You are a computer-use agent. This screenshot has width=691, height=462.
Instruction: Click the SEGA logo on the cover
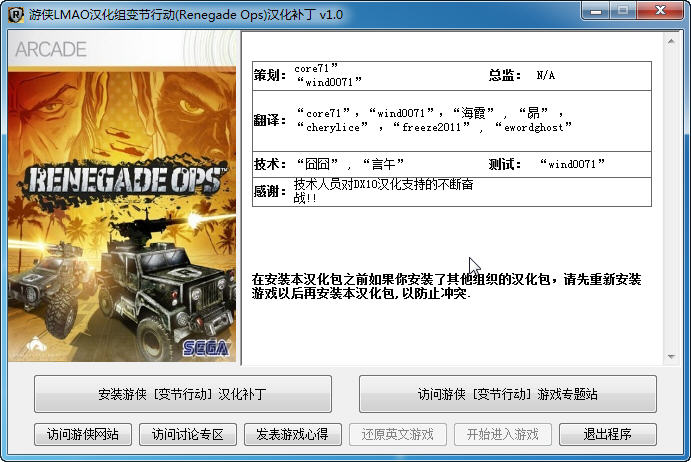click(206, 348)
